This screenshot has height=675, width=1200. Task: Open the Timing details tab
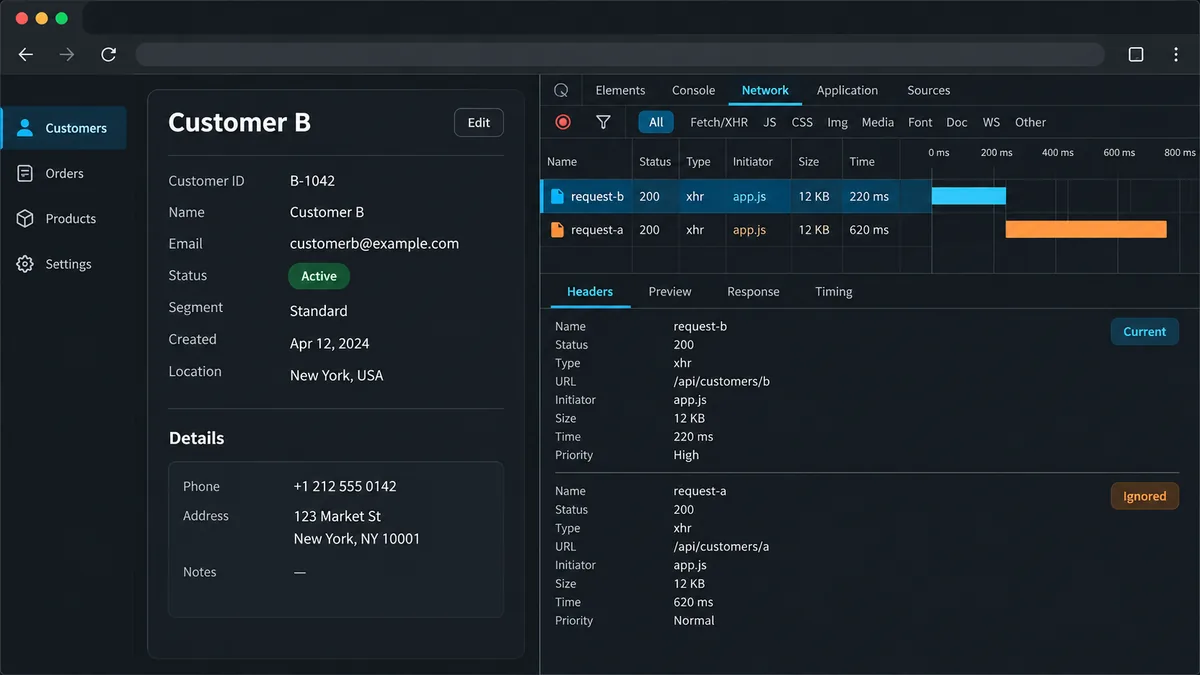(833, 292)
